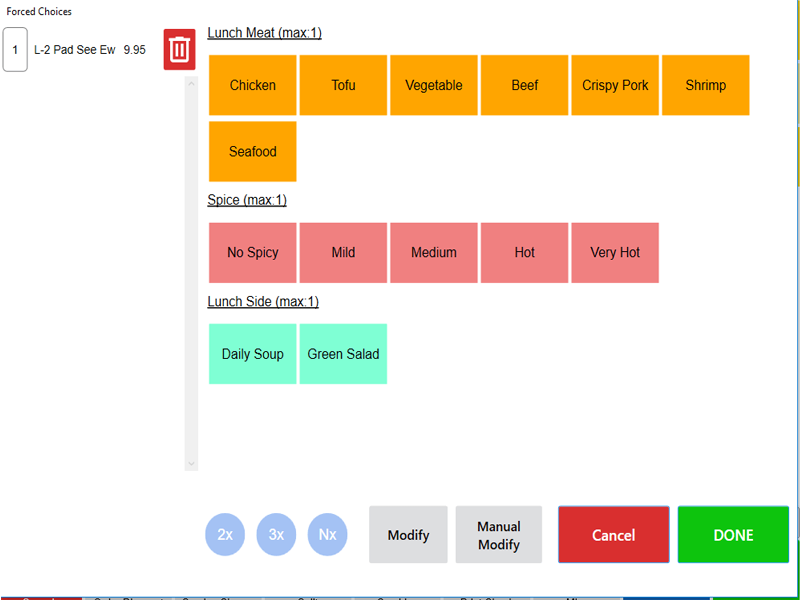Click the scrollbar down arrow in order list
Image resolution: width=800 pixels, height=600 pixels.
coord(191,464)
